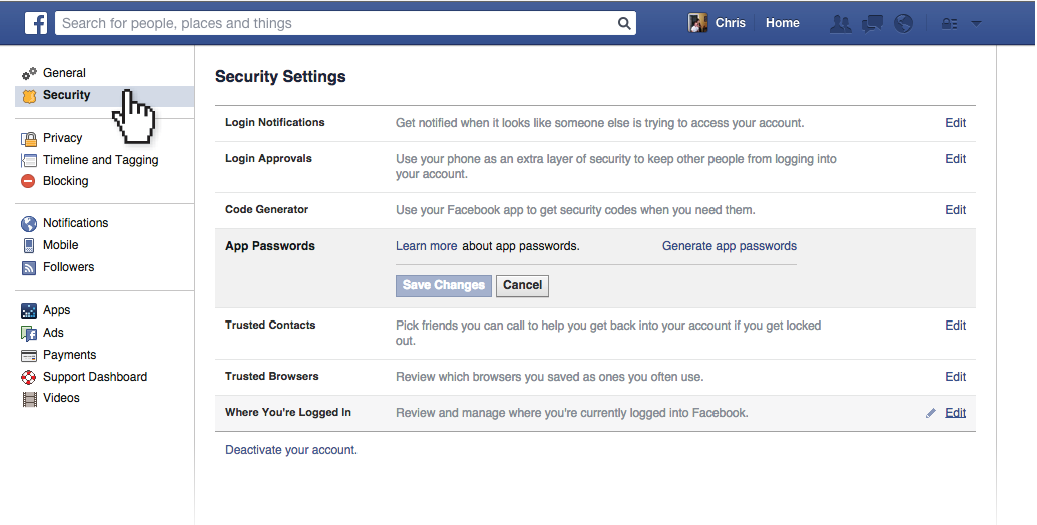Viewport: 1037px width, 525px height.
Task: Click Chris's profile picture thumbnail
Action: point(698,23)
